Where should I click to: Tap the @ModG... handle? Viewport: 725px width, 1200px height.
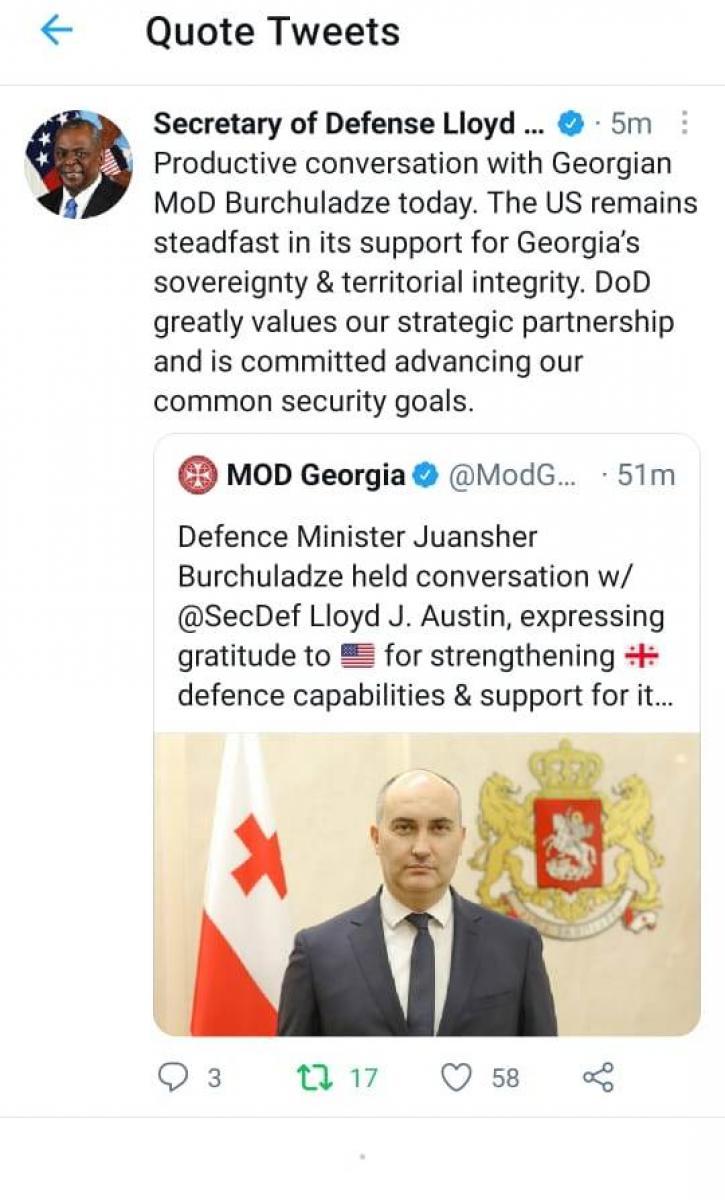512,476
